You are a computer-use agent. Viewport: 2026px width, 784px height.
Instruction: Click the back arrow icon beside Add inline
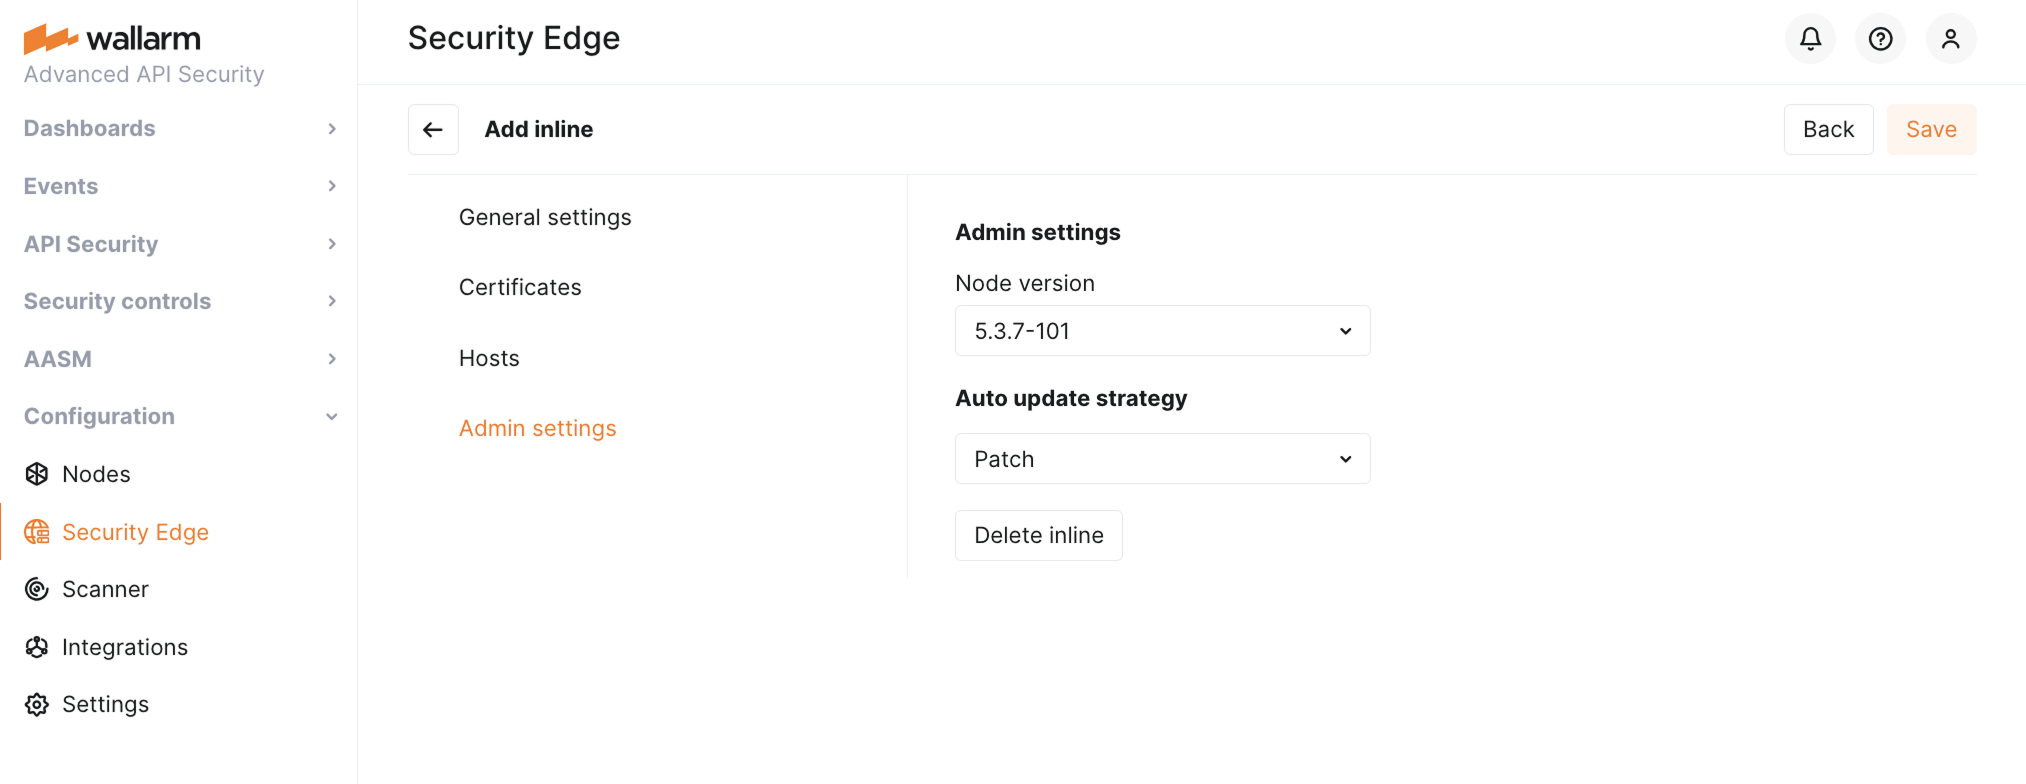click(433, 129)
